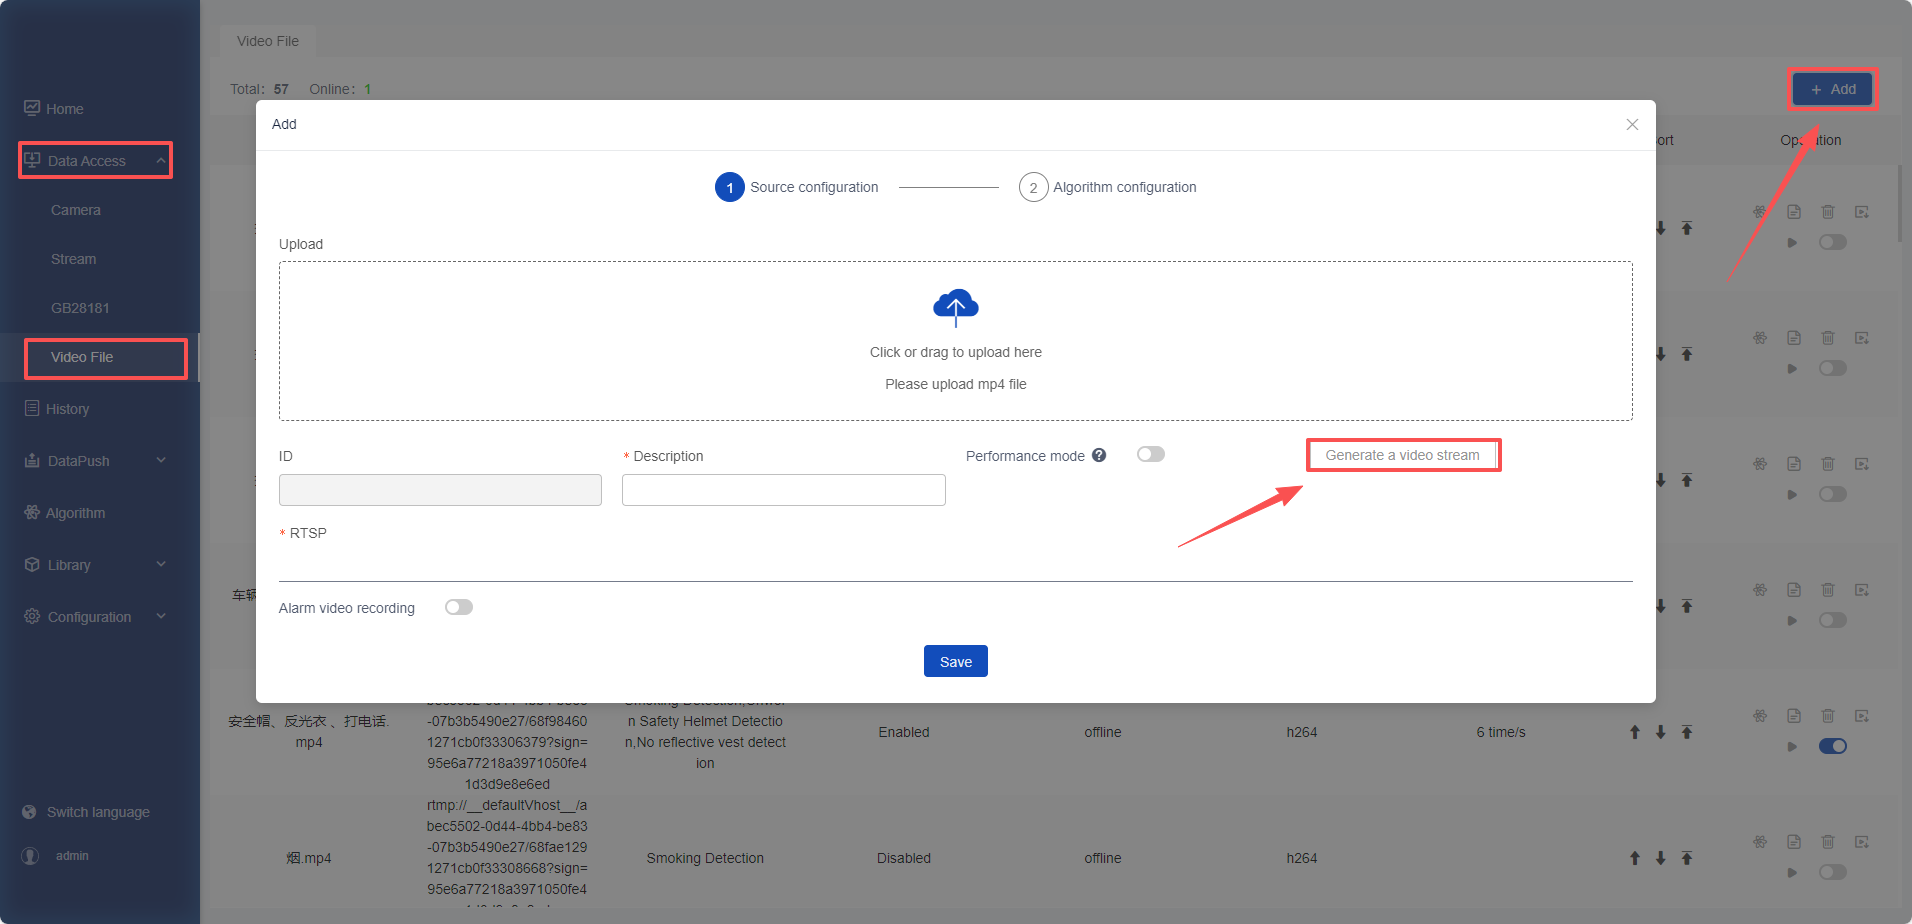The image size is (1912, 924).
Task: Click the Home icon in sidebar
Action: pos(32,108)
